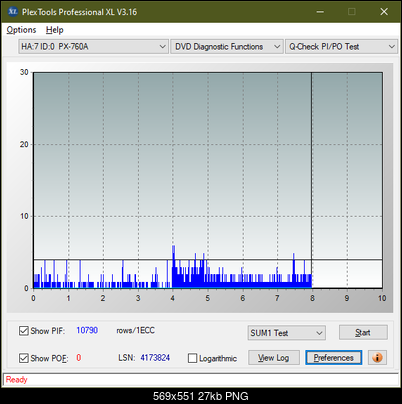Click the vertical marker line at 8 on the graph
This screenshot has width=402, height=404.
click(312, 180)
